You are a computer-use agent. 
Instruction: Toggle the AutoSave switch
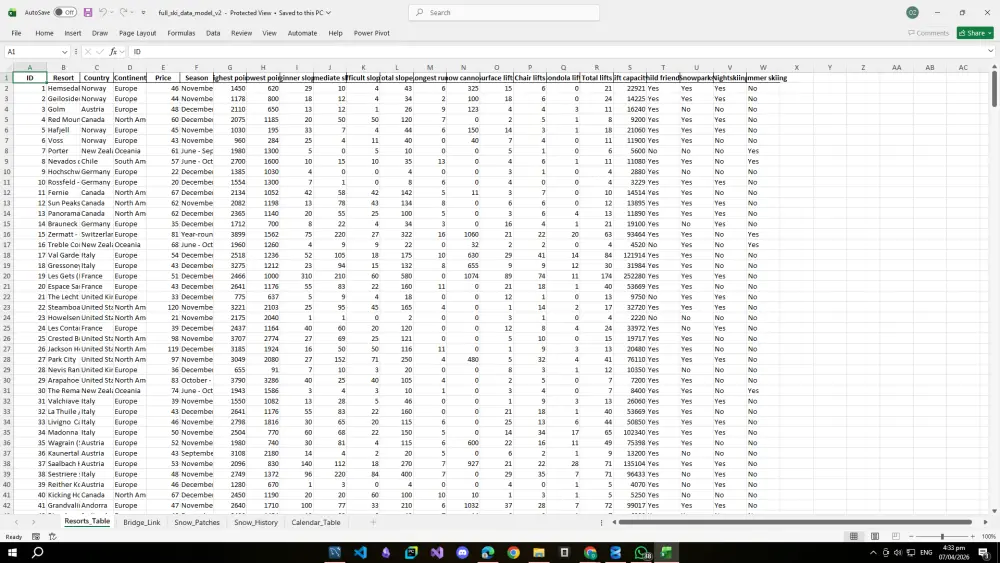coord(65,12)
